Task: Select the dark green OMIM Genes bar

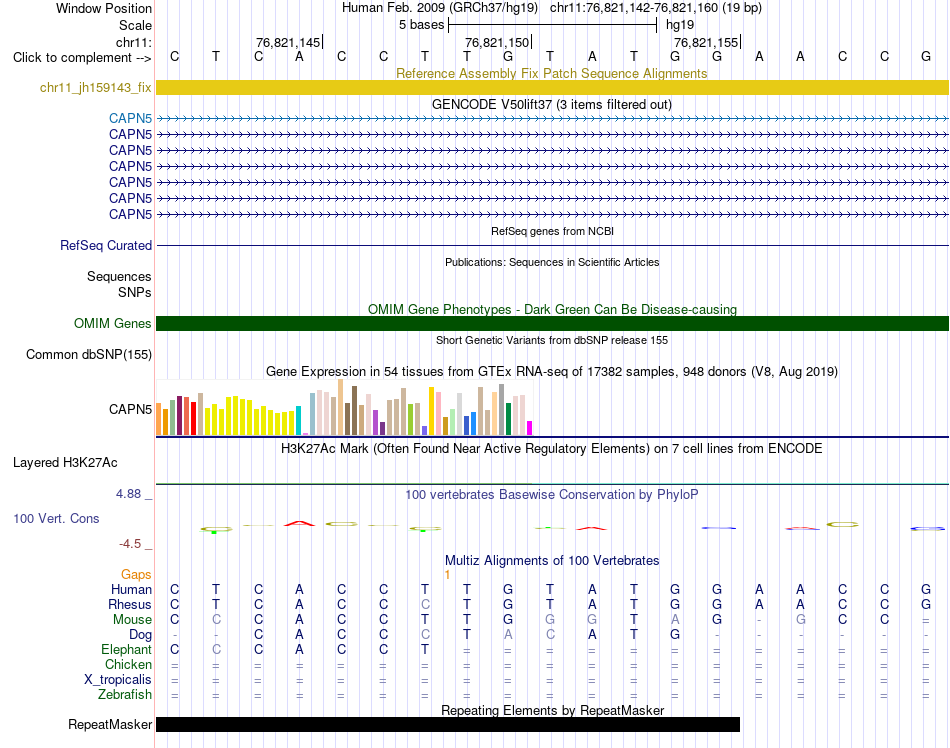Action: (552, 323)
